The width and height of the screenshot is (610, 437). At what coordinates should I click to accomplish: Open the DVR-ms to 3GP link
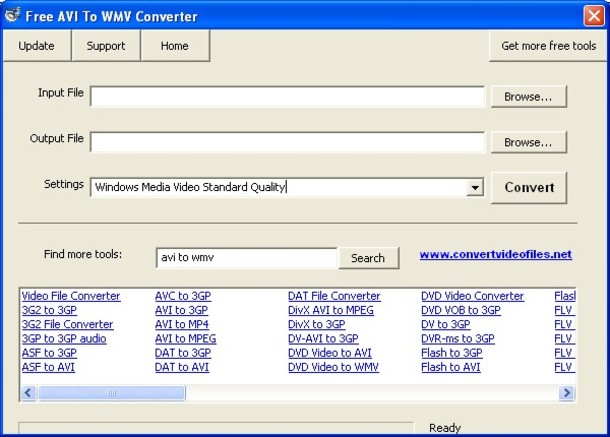point(458,339)
